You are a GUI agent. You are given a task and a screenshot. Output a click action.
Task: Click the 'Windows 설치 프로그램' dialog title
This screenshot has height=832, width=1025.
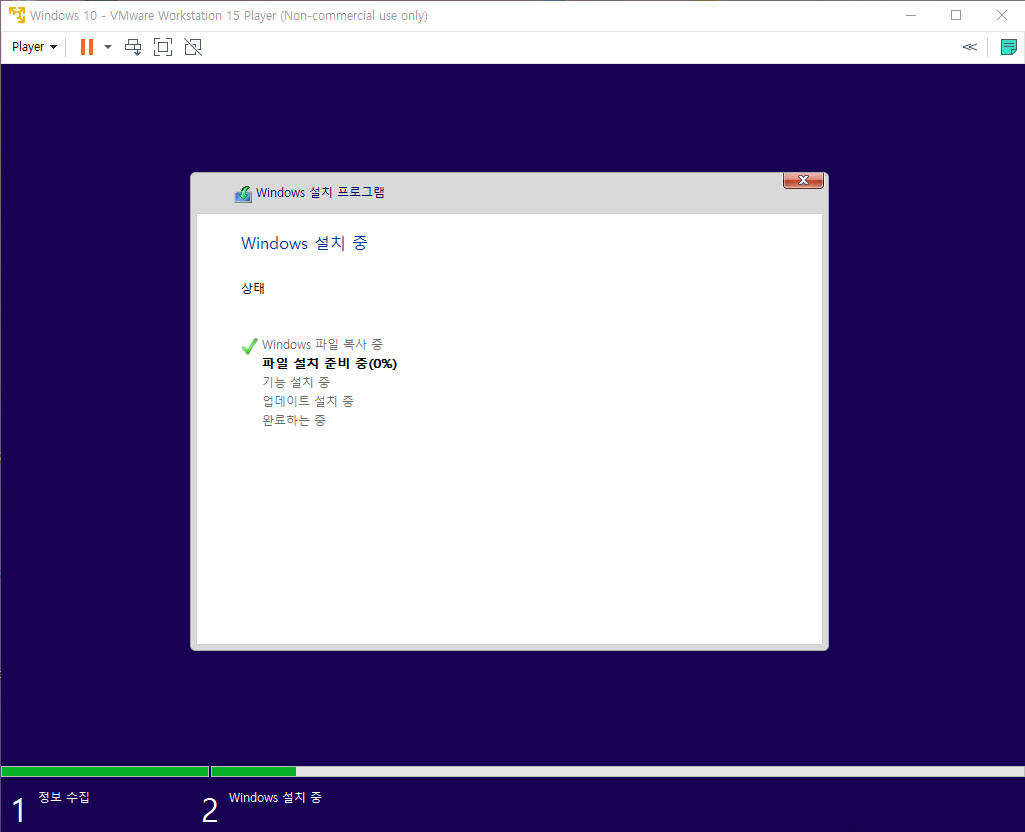tap(320, 192)
